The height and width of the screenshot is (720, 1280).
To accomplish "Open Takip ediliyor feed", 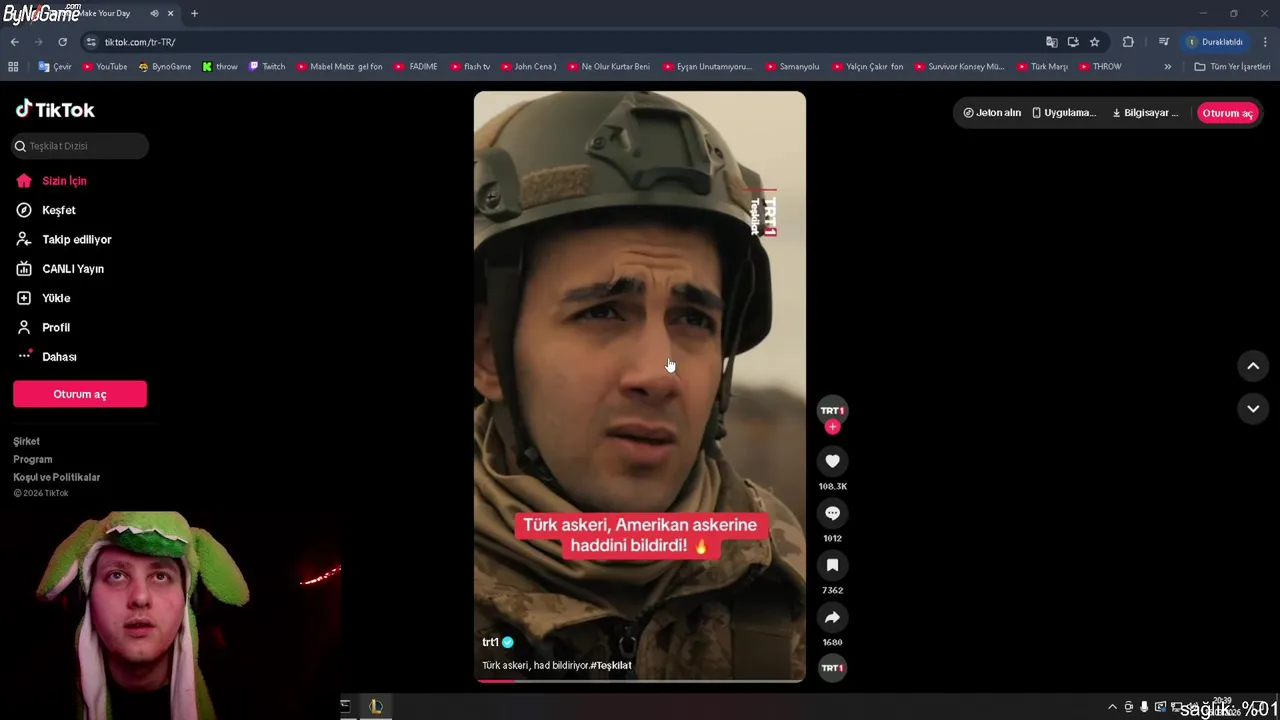I will point(63,240).
